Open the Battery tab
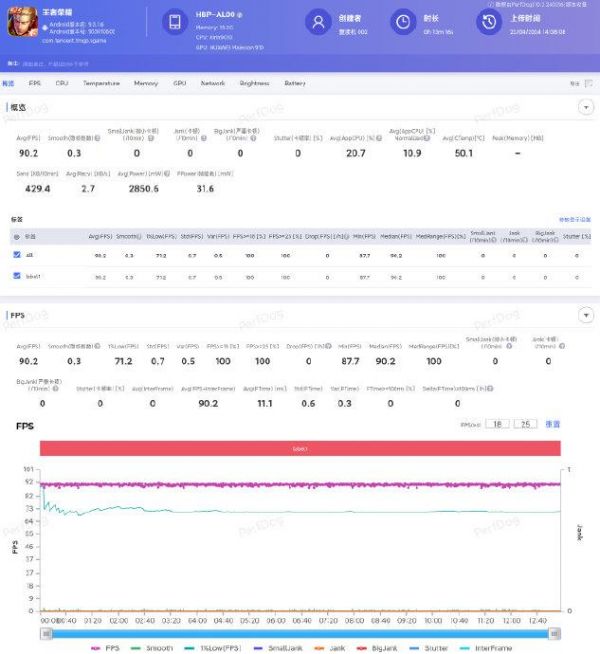This screenshot has height=654, width=600. point(295,84)
